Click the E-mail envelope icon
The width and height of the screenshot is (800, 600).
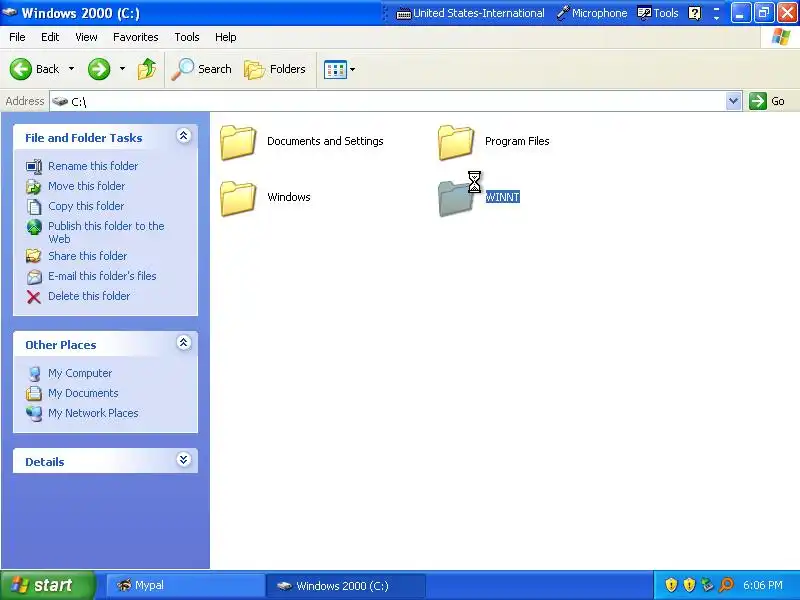[34, 277]
